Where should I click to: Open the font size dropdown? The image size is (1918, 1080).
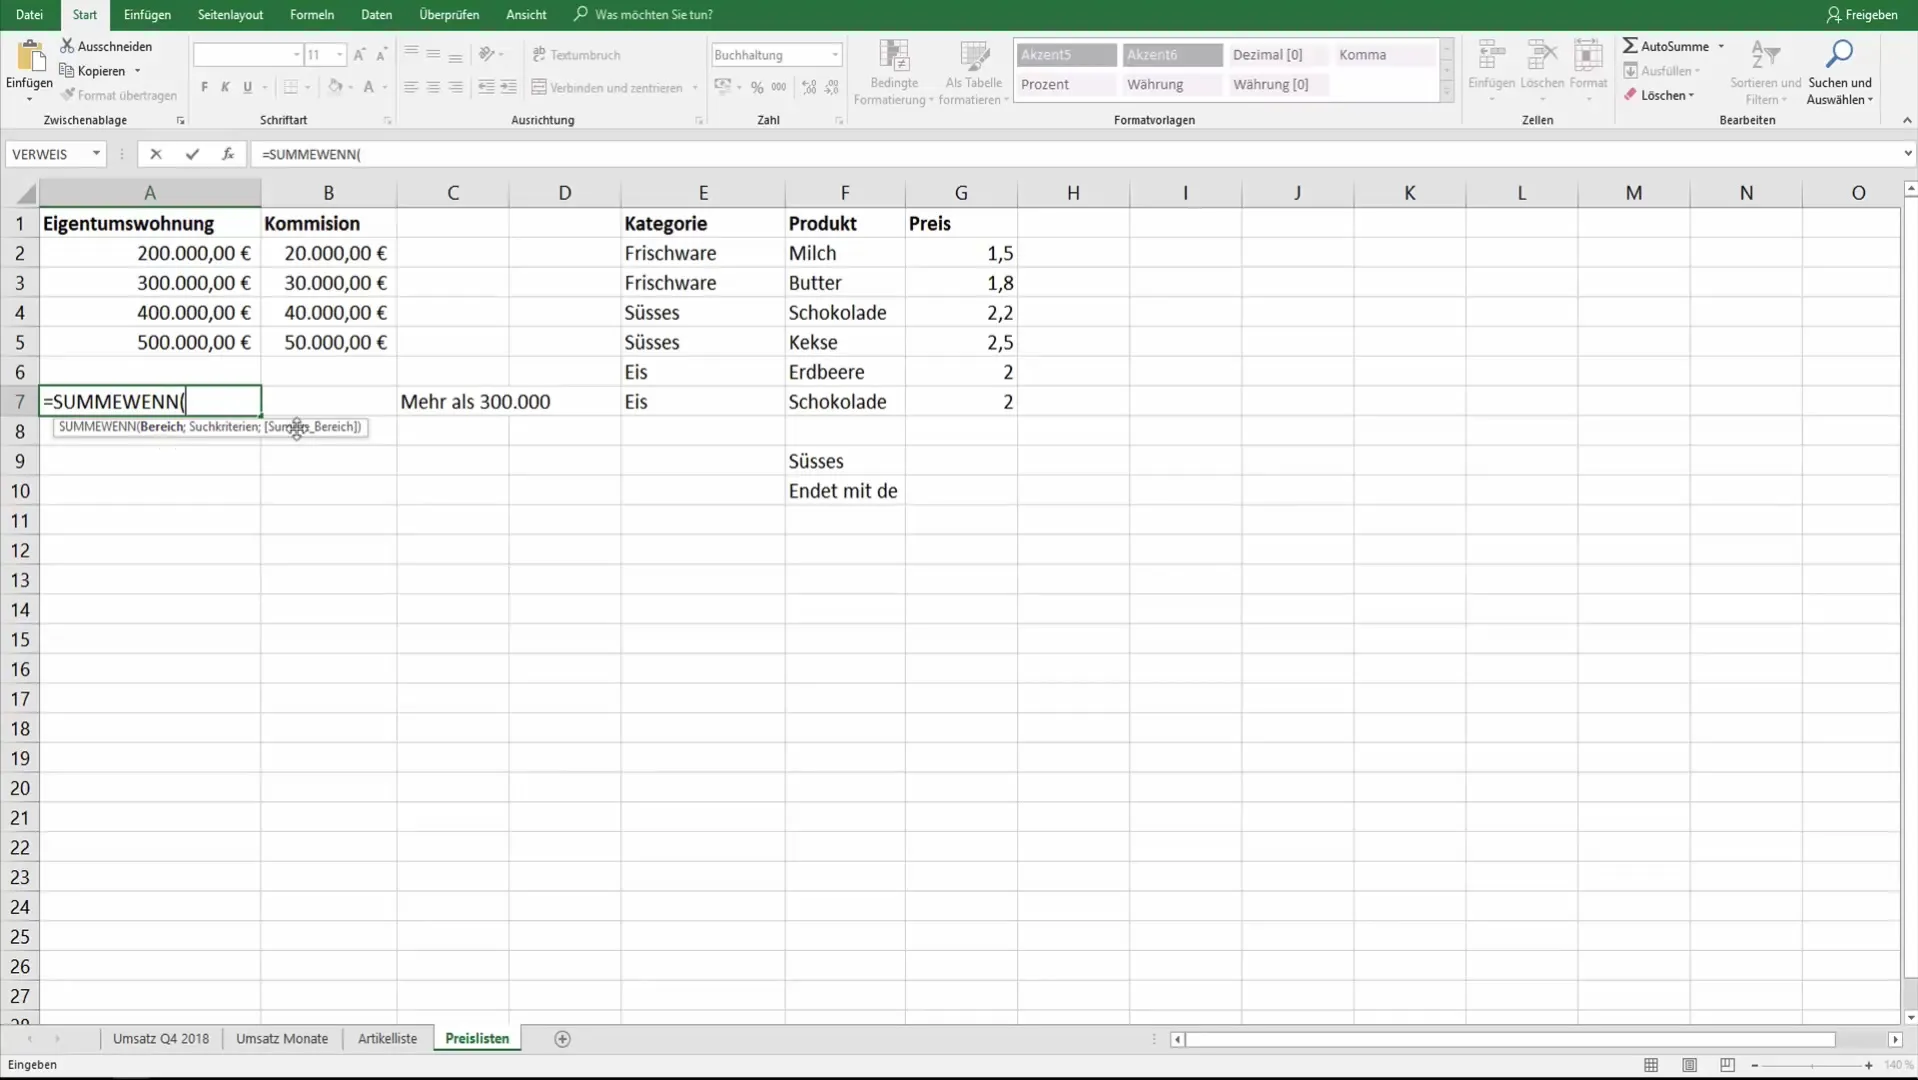point(339,55)
